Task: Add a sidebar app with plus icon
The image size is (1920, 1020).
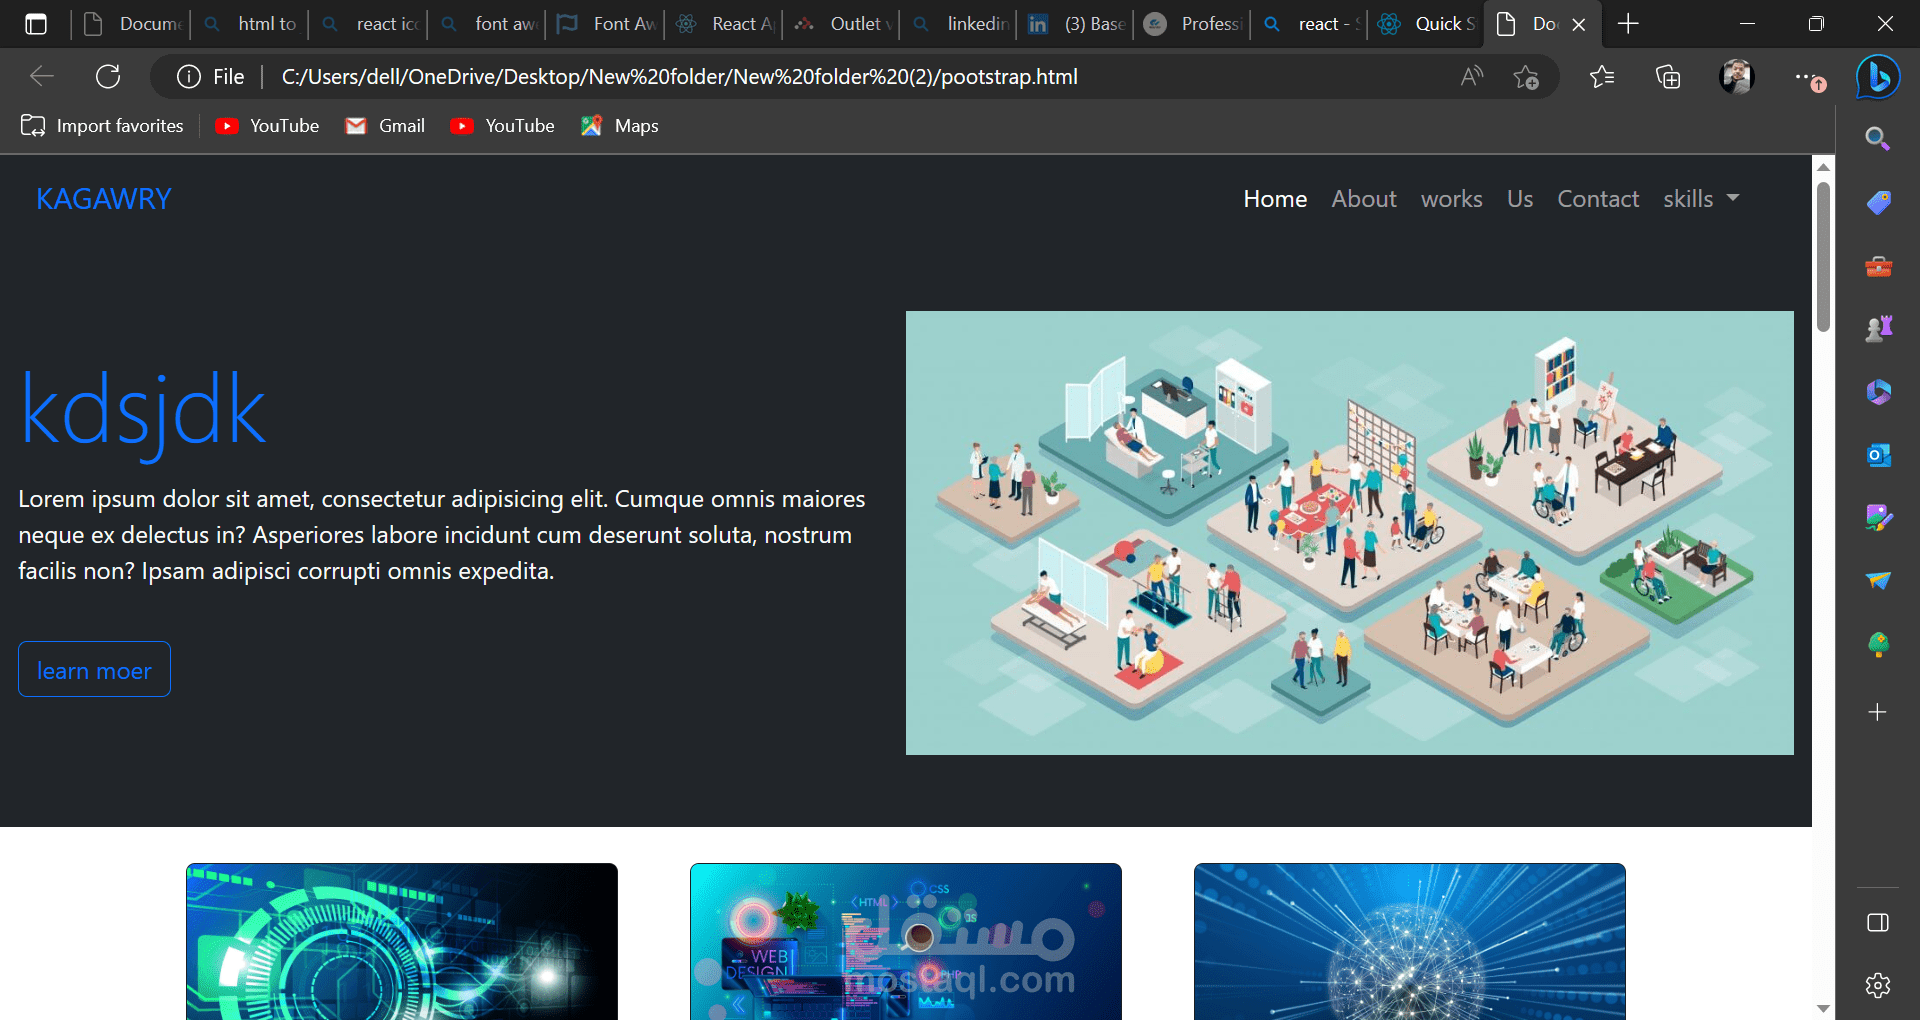Action: (1878, 712)
